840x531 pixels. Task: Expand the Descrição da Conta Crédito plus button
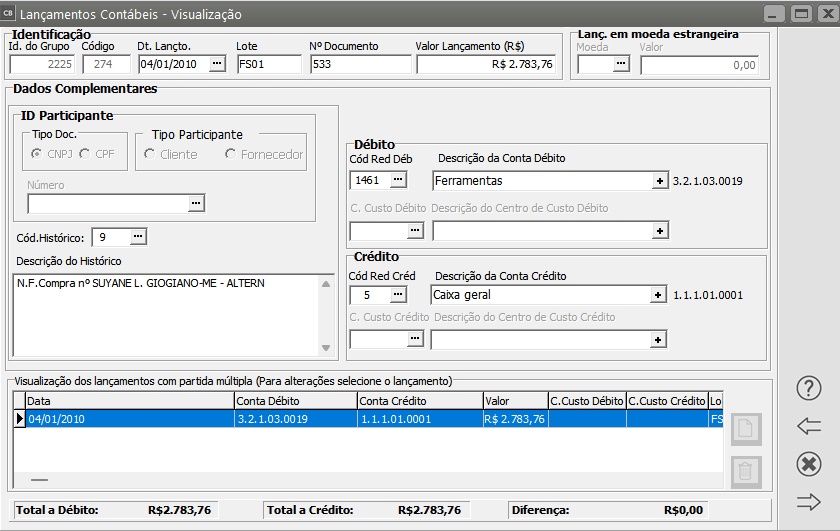pos(659,295)
